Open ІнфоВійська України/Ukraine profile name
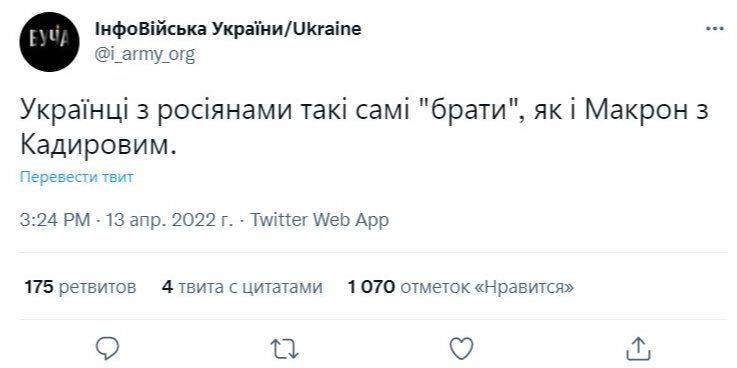 pyautogui.click(x=228, y=29)
